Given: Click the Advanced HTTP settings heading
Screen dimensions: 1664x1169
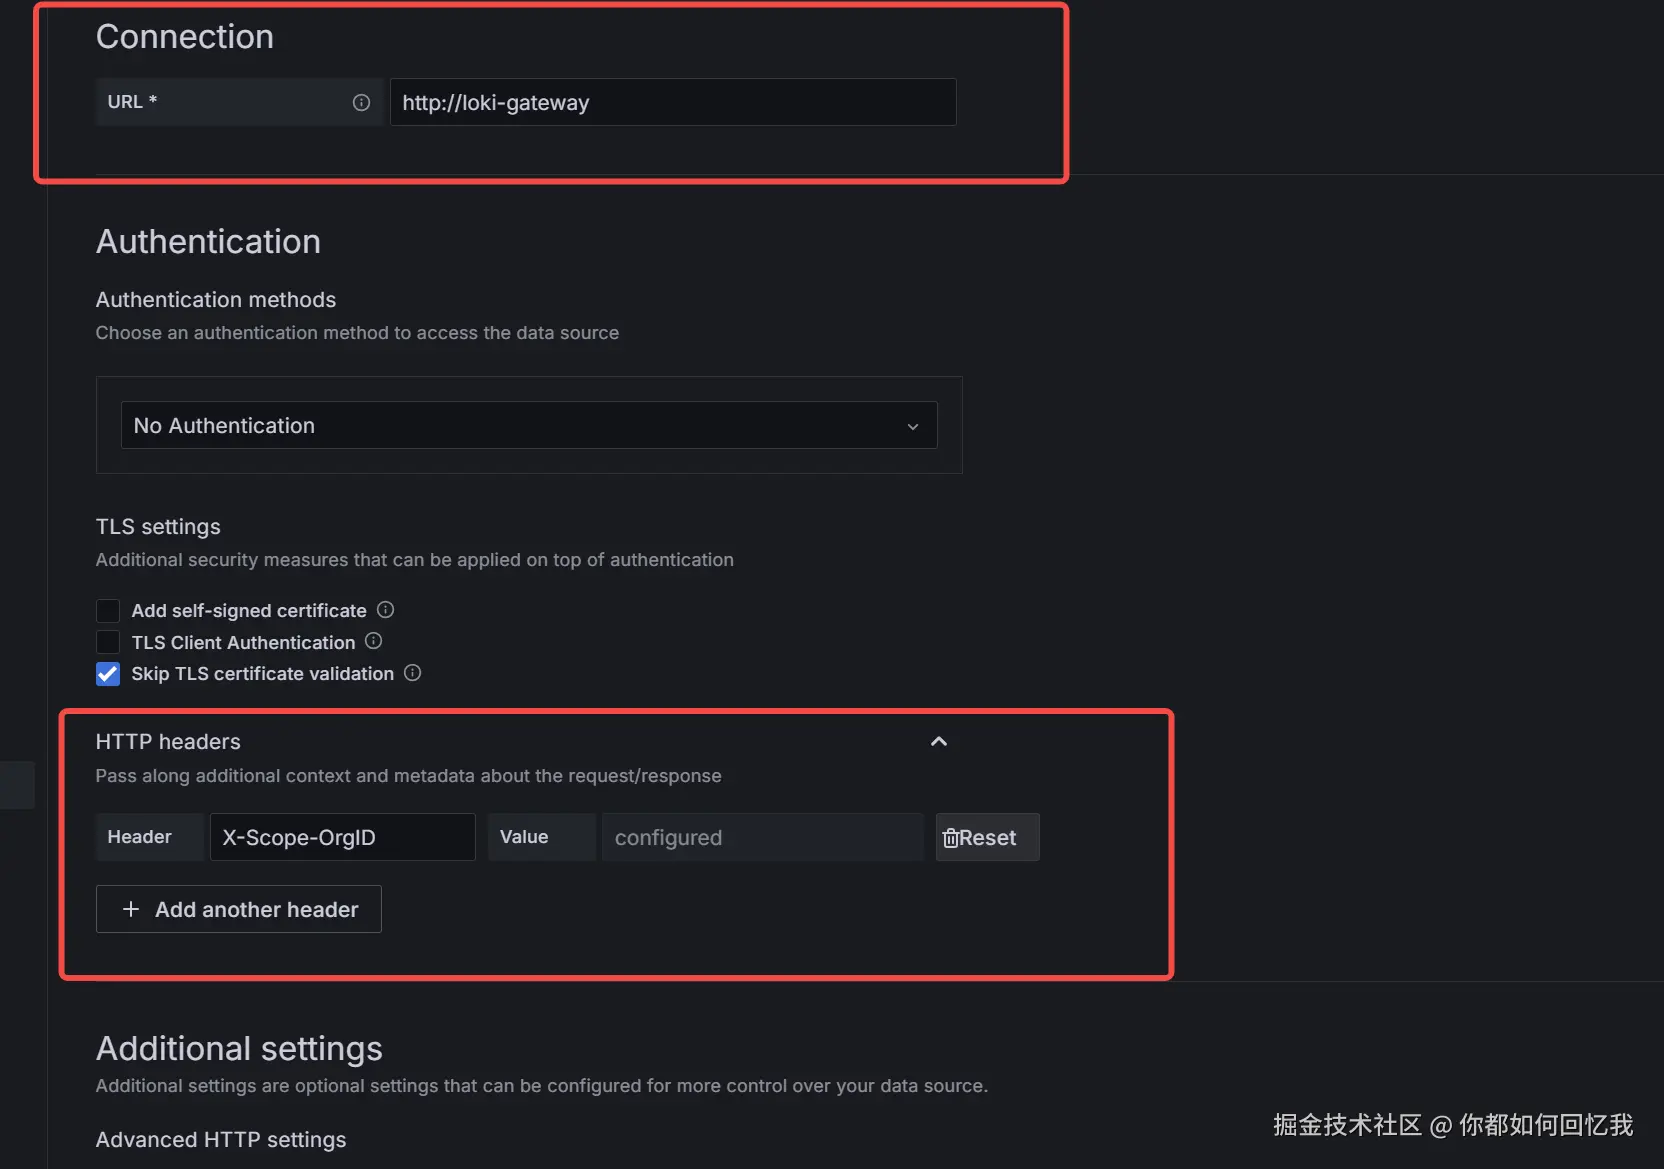Looking at the screenshot, I should pyautogui.click(x=221, y=1140).
